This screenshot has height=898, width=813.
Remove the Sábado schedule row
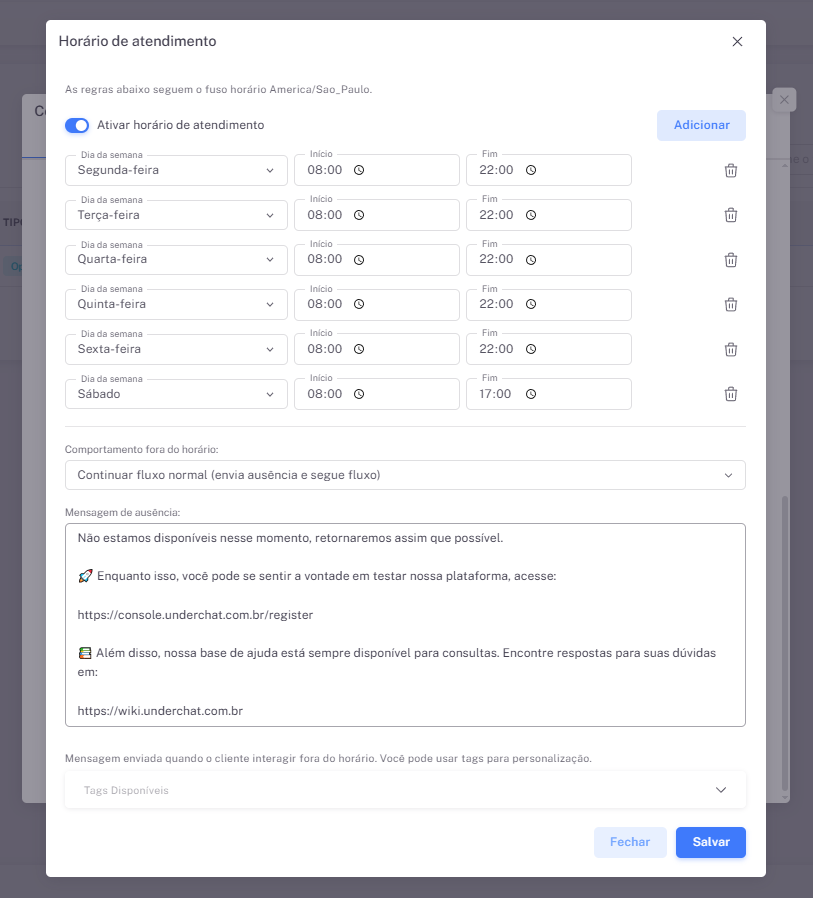tap(730, 394)
